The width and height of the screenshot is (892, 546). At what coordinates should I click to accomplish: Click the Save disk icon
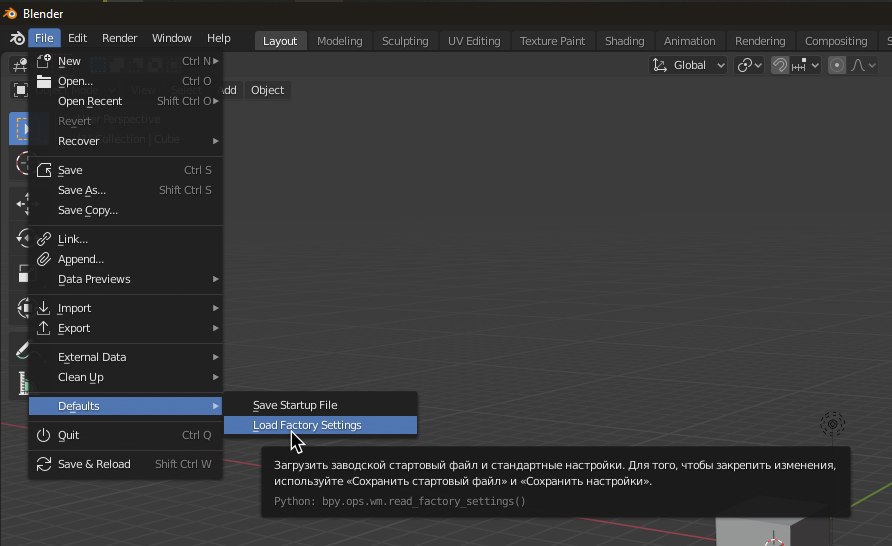pos(44,170)
